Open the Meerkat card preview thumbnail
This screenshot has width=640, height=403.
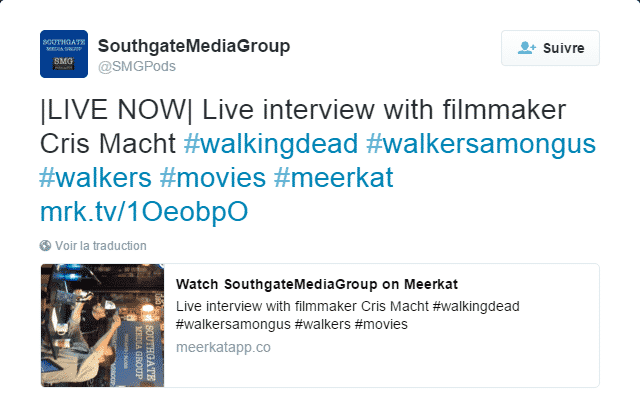click(102, 325)
